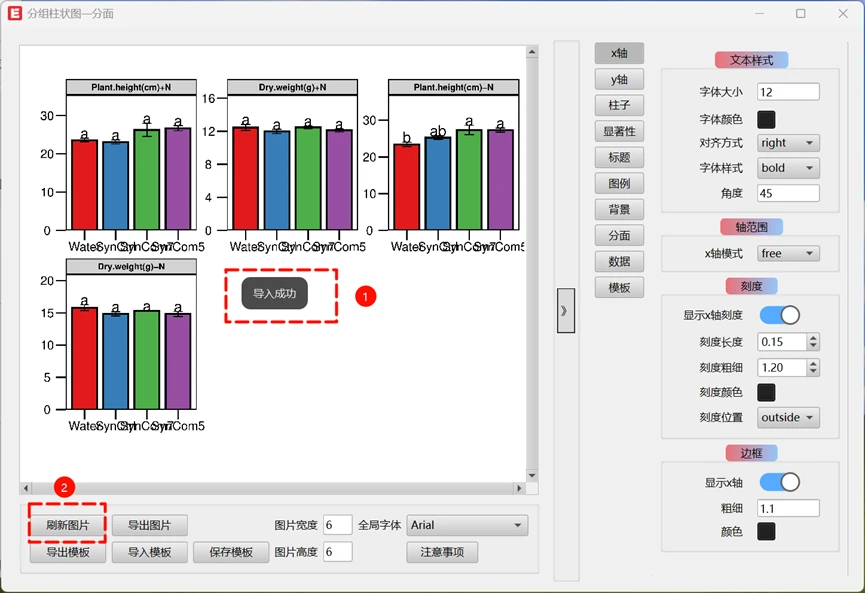Pick the 字体颜色 color swatch
The width and height of the screenshot is (865, 593).
point(766,119)
